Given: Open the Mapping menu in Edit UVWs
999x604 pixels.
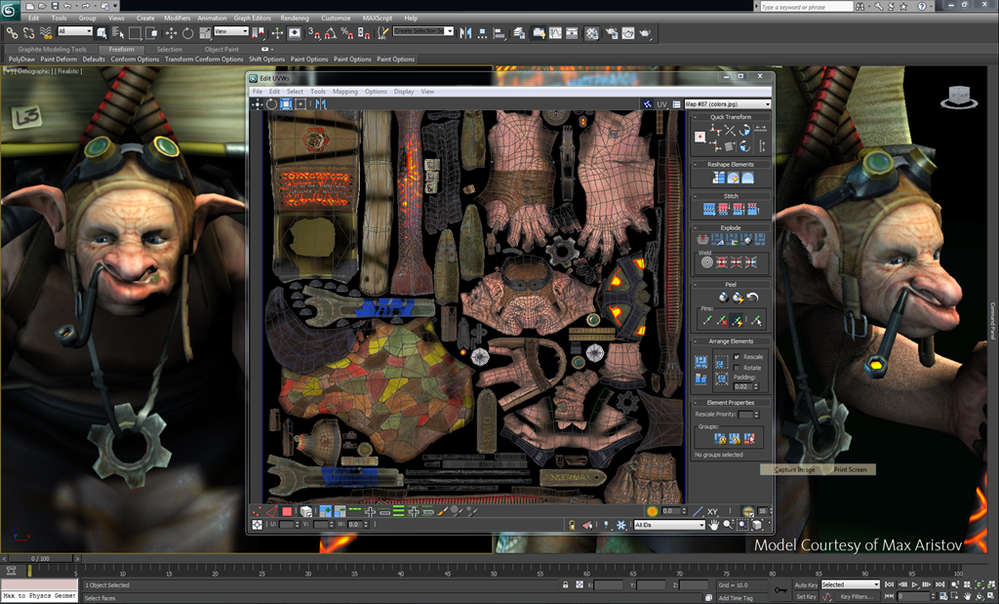Looking at the screenshot, I should pos(345,91).
